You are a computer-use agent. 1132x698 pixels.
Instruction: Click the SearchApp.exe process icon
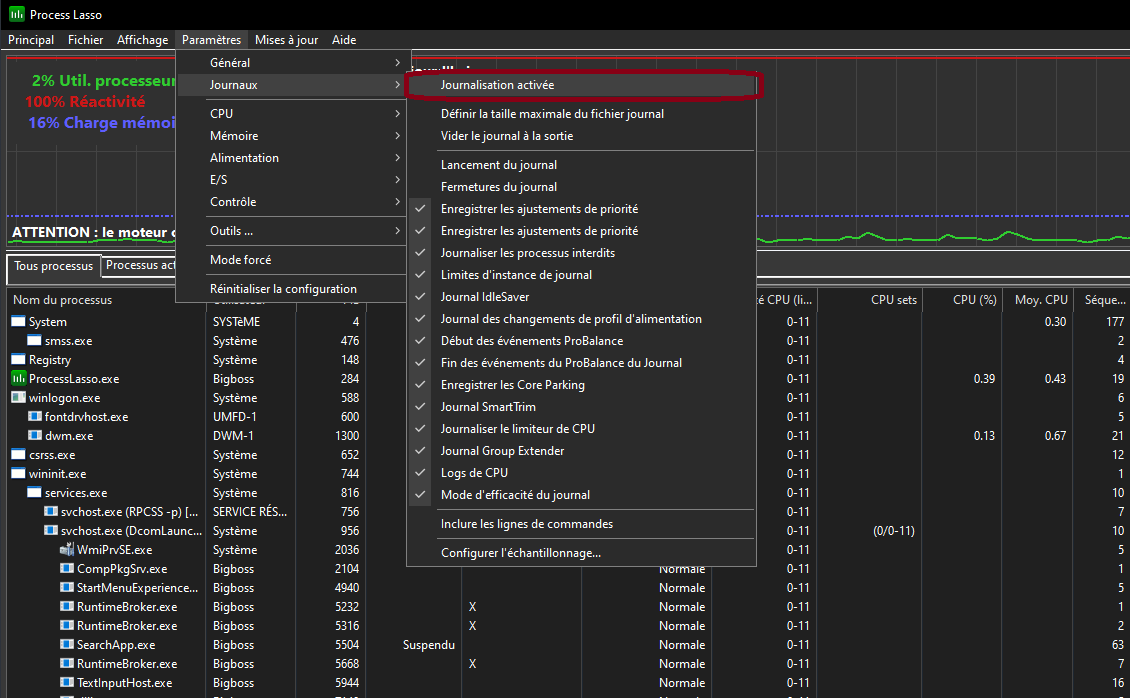(67, 645)
